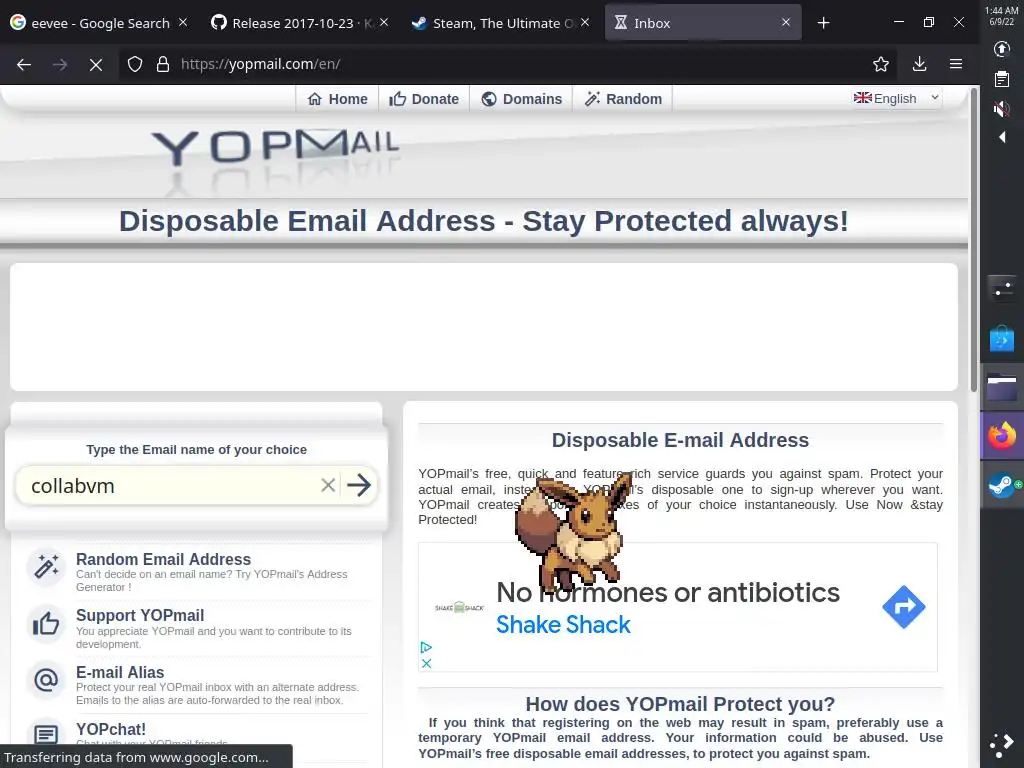
Task: Select the Random menu item
Action: pyautogui.click(x=623, y=99)
